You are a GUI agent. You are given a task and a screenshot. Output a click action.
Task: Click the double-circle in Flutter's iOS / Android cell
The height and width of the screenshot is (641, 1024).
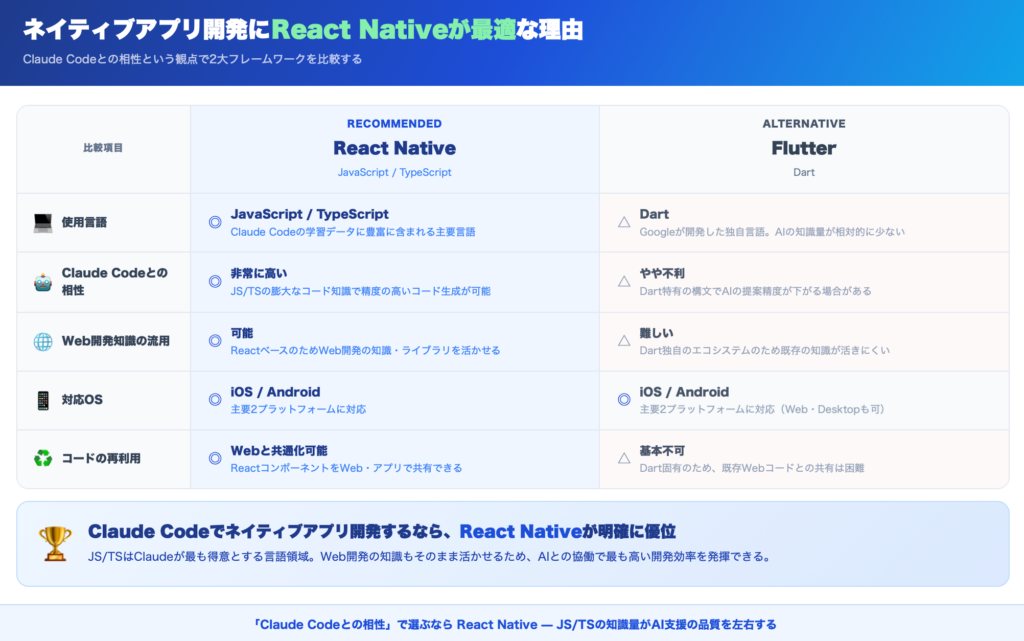click(624, 400)
